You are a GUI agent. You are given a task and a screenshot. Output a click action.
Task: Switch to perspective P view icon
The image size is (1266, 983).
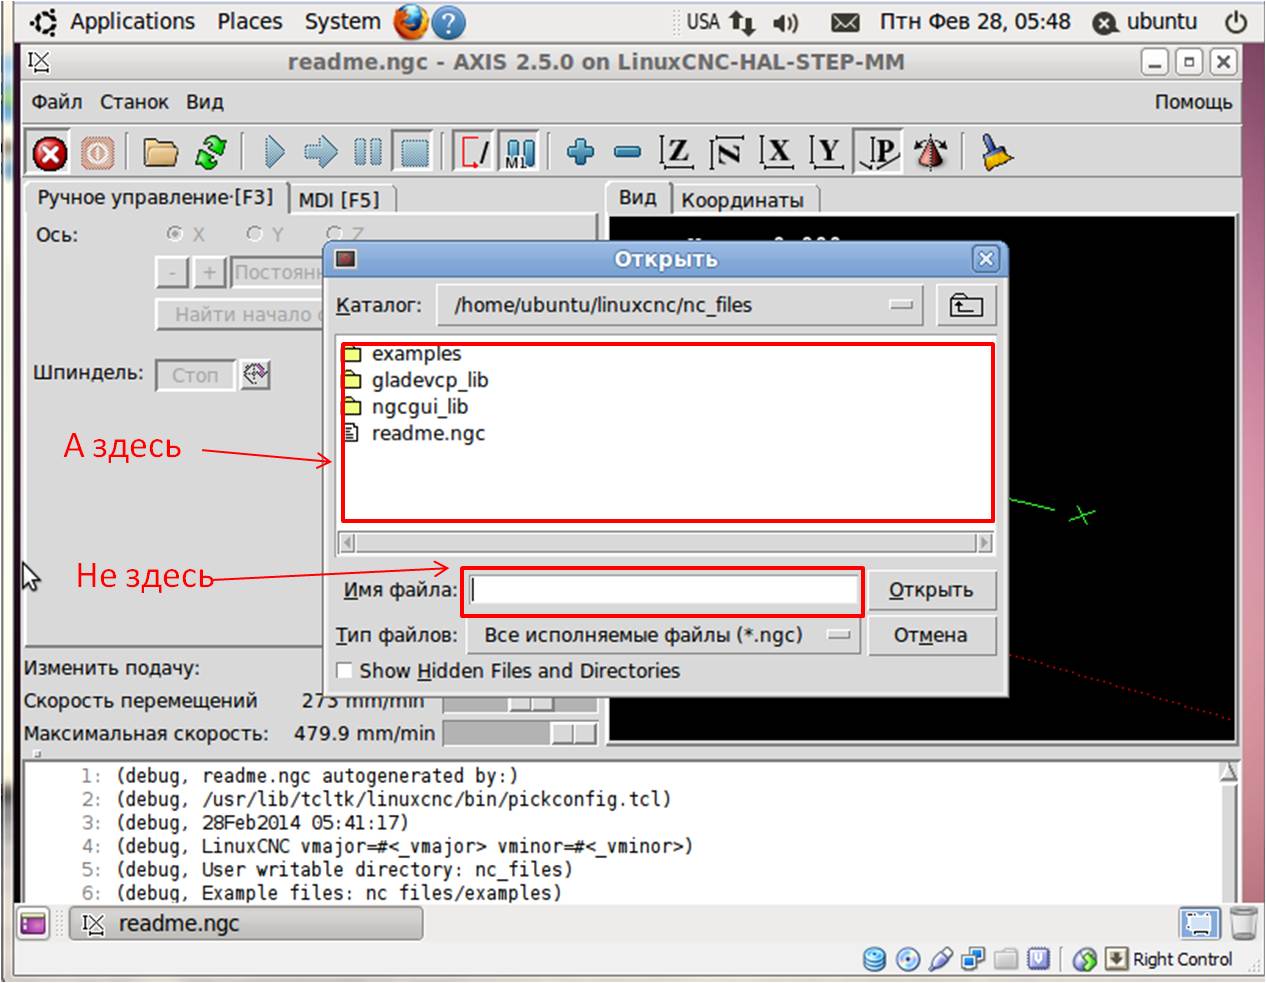click(x=879, y=153)
